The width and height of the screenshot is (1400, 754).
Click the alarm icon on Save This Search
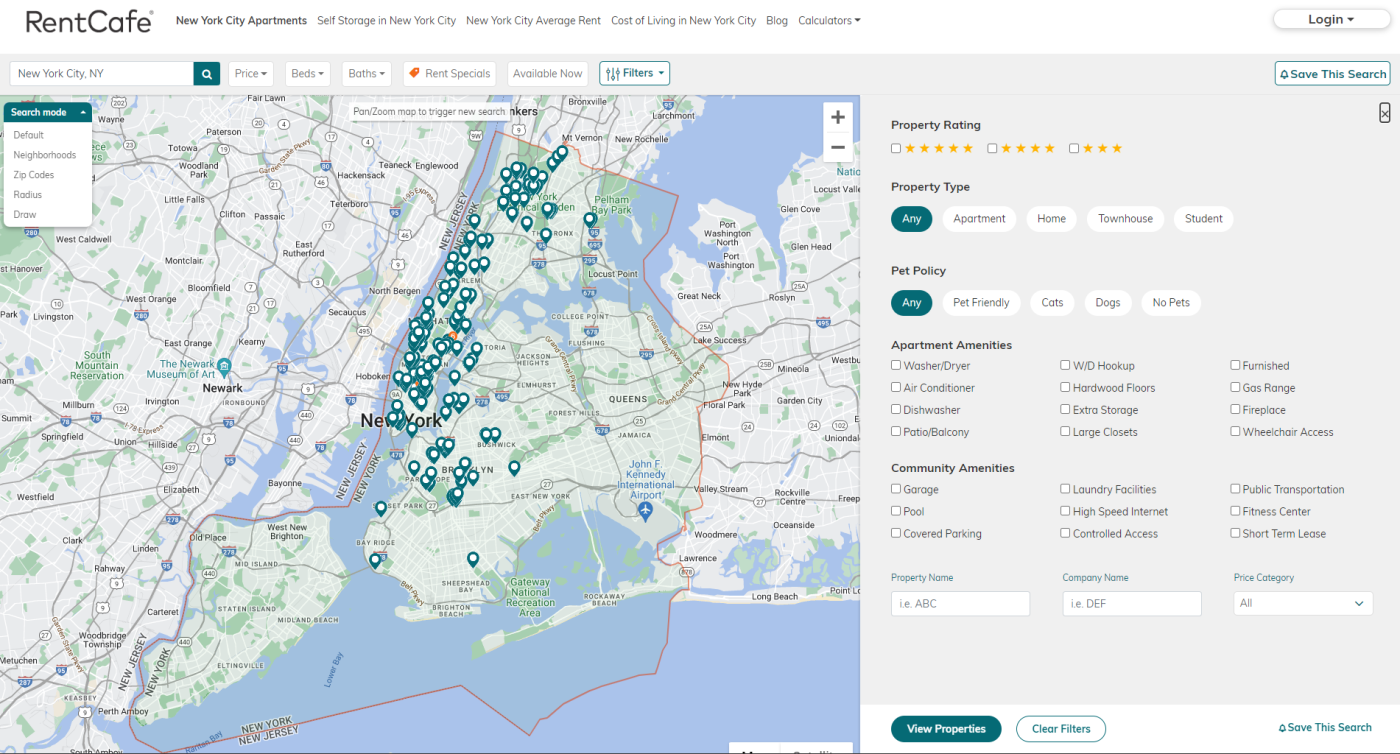[1283, 73]
